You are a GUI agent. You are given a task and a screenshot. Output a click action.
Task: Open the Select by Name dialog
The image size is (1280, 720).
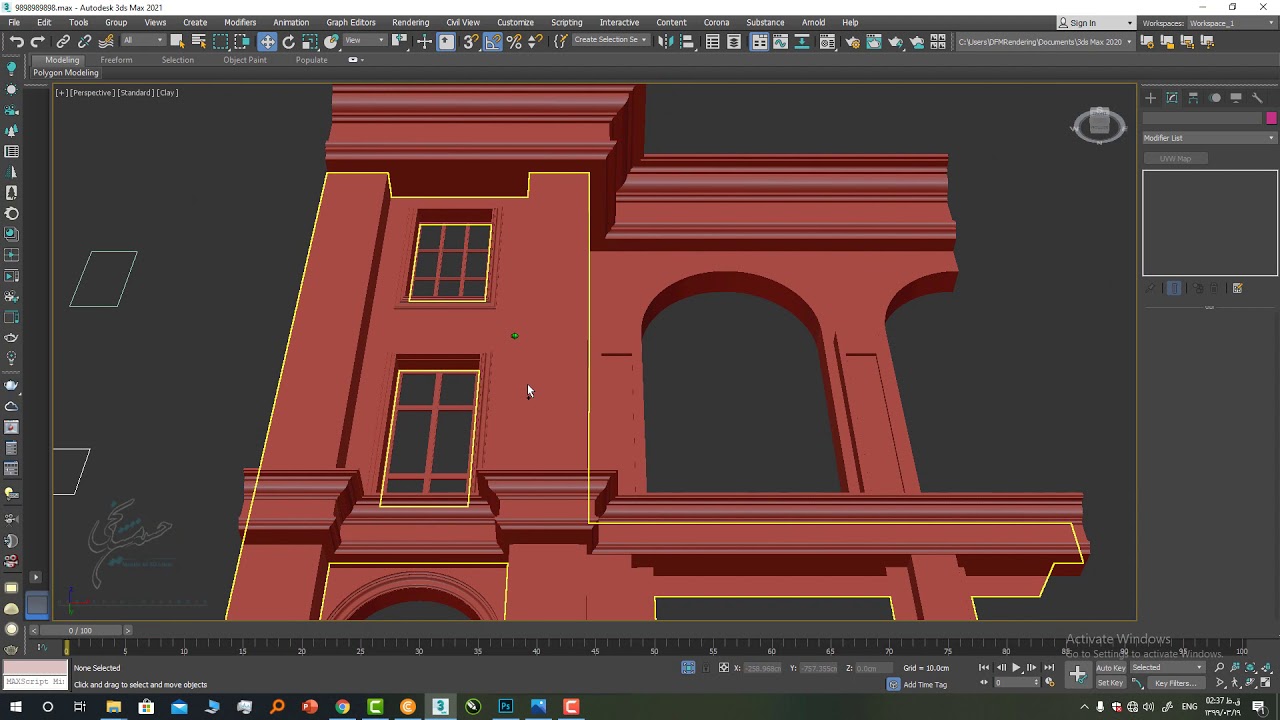[199, 41]
